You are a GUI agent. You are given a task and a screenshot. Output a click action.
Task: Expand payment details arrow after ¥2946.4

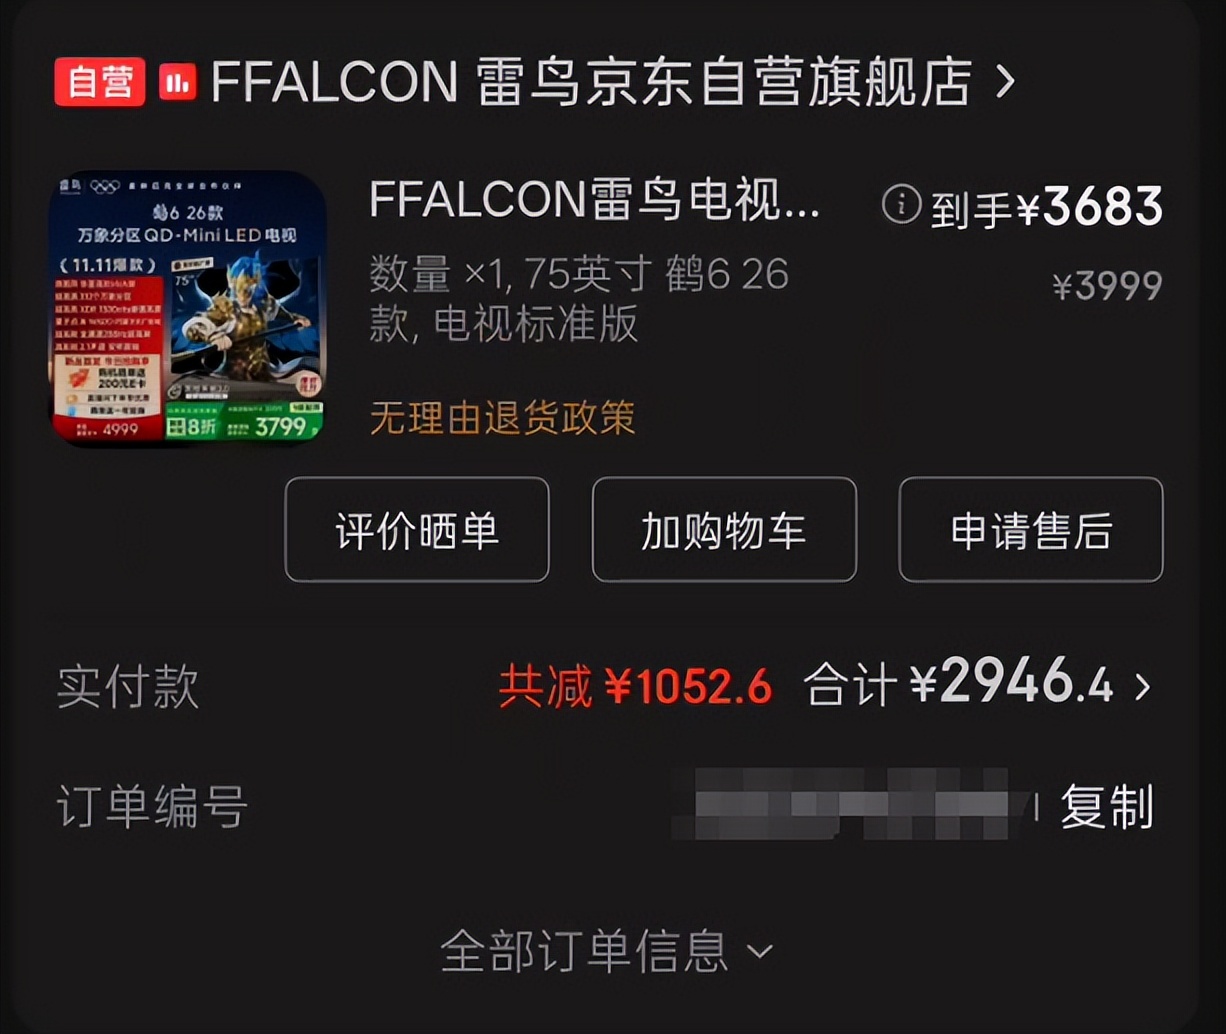pos(1143,687)
